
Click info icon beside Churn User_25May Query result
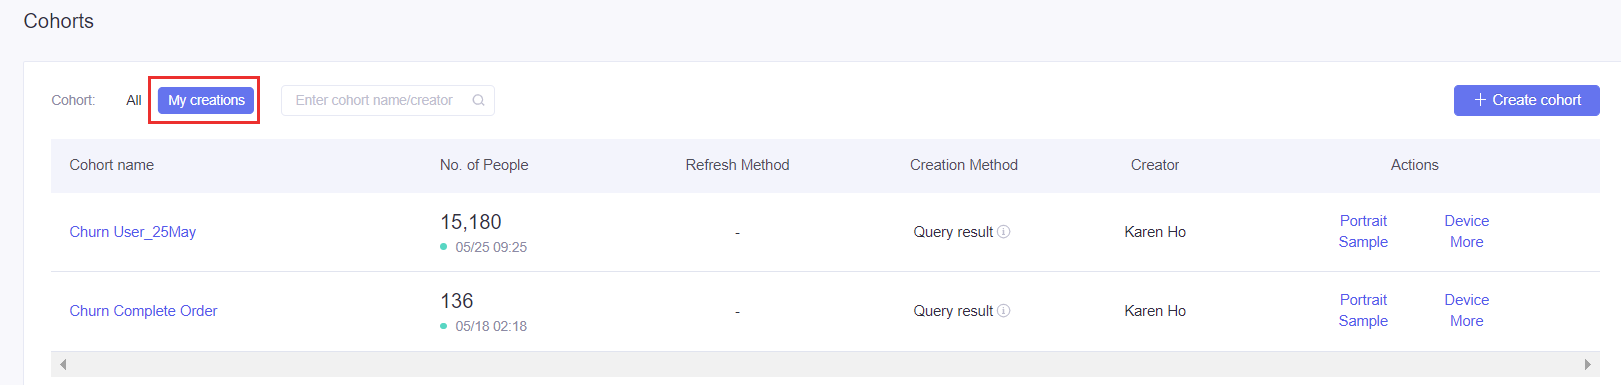(1004, 232)
